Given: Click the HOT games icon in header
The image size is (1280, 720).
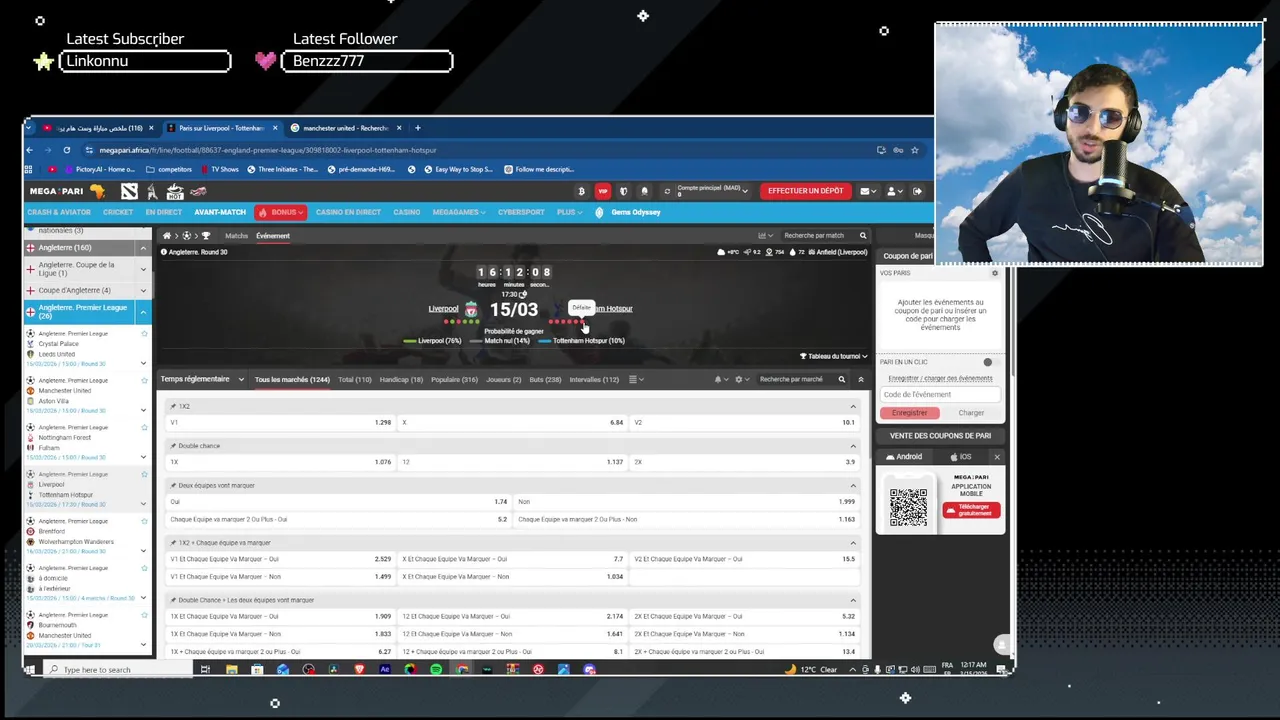Looking at the screenshot, I should [x=175, y=191].
